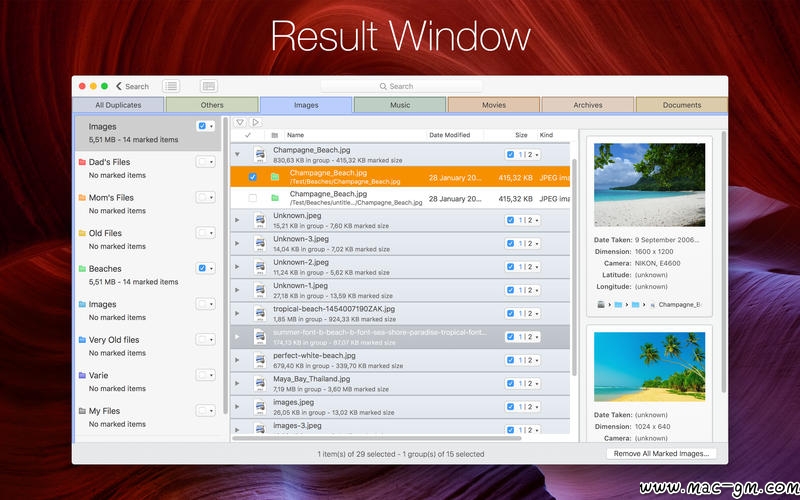Check the unselected second Champagne_Beach.jpg row checkbox

click(x=253, y=198)
